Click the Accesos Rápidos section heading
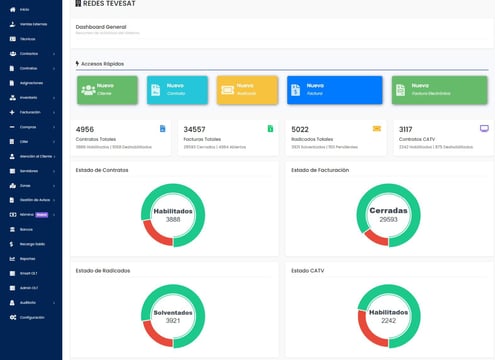Viewport: 503px width, 360px height. (100, 64)
